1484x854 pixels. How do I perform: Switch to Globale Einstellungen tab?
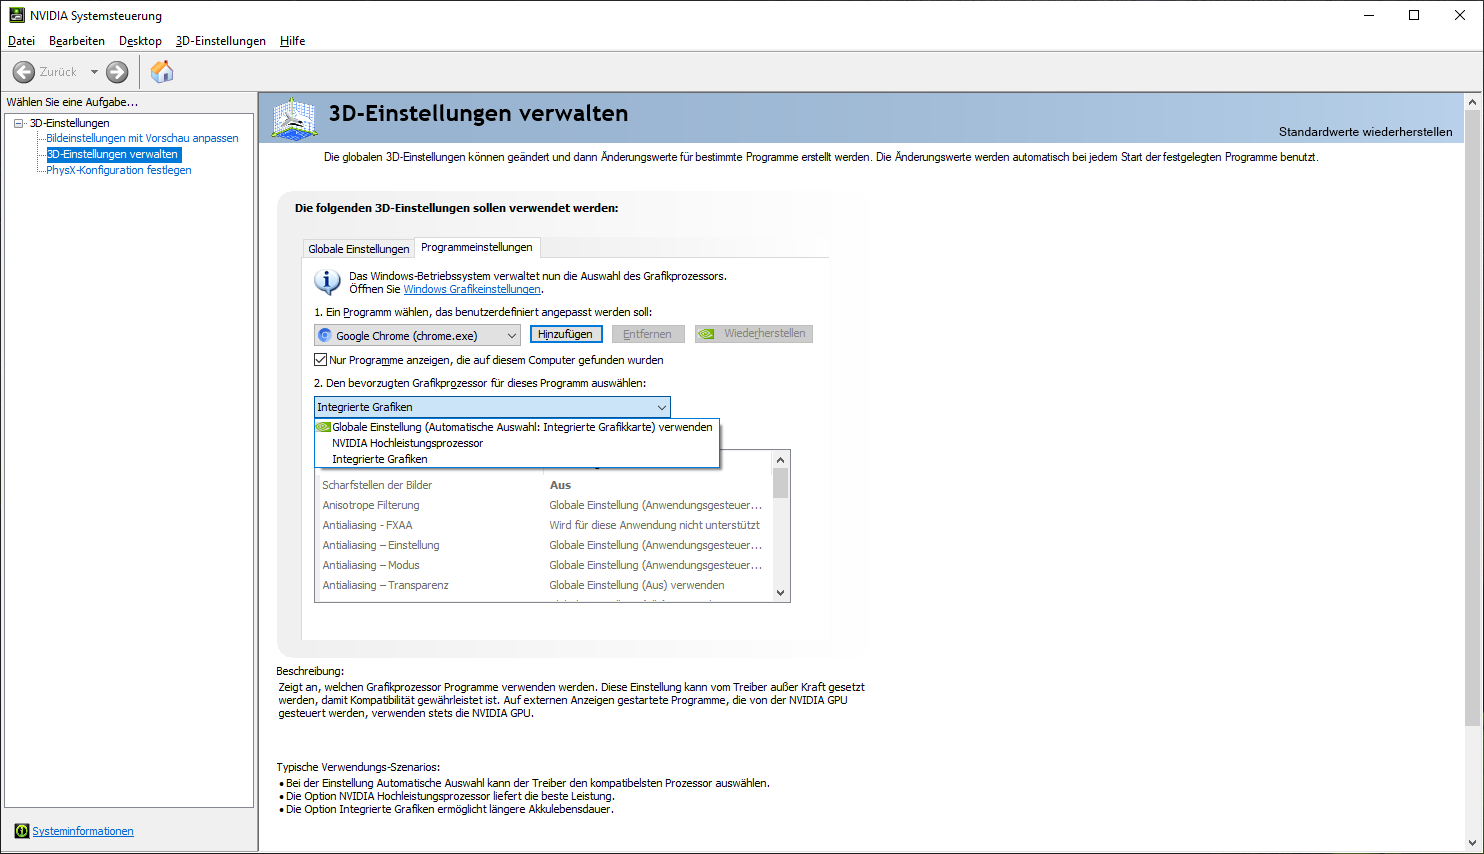[x=359, y=249]
